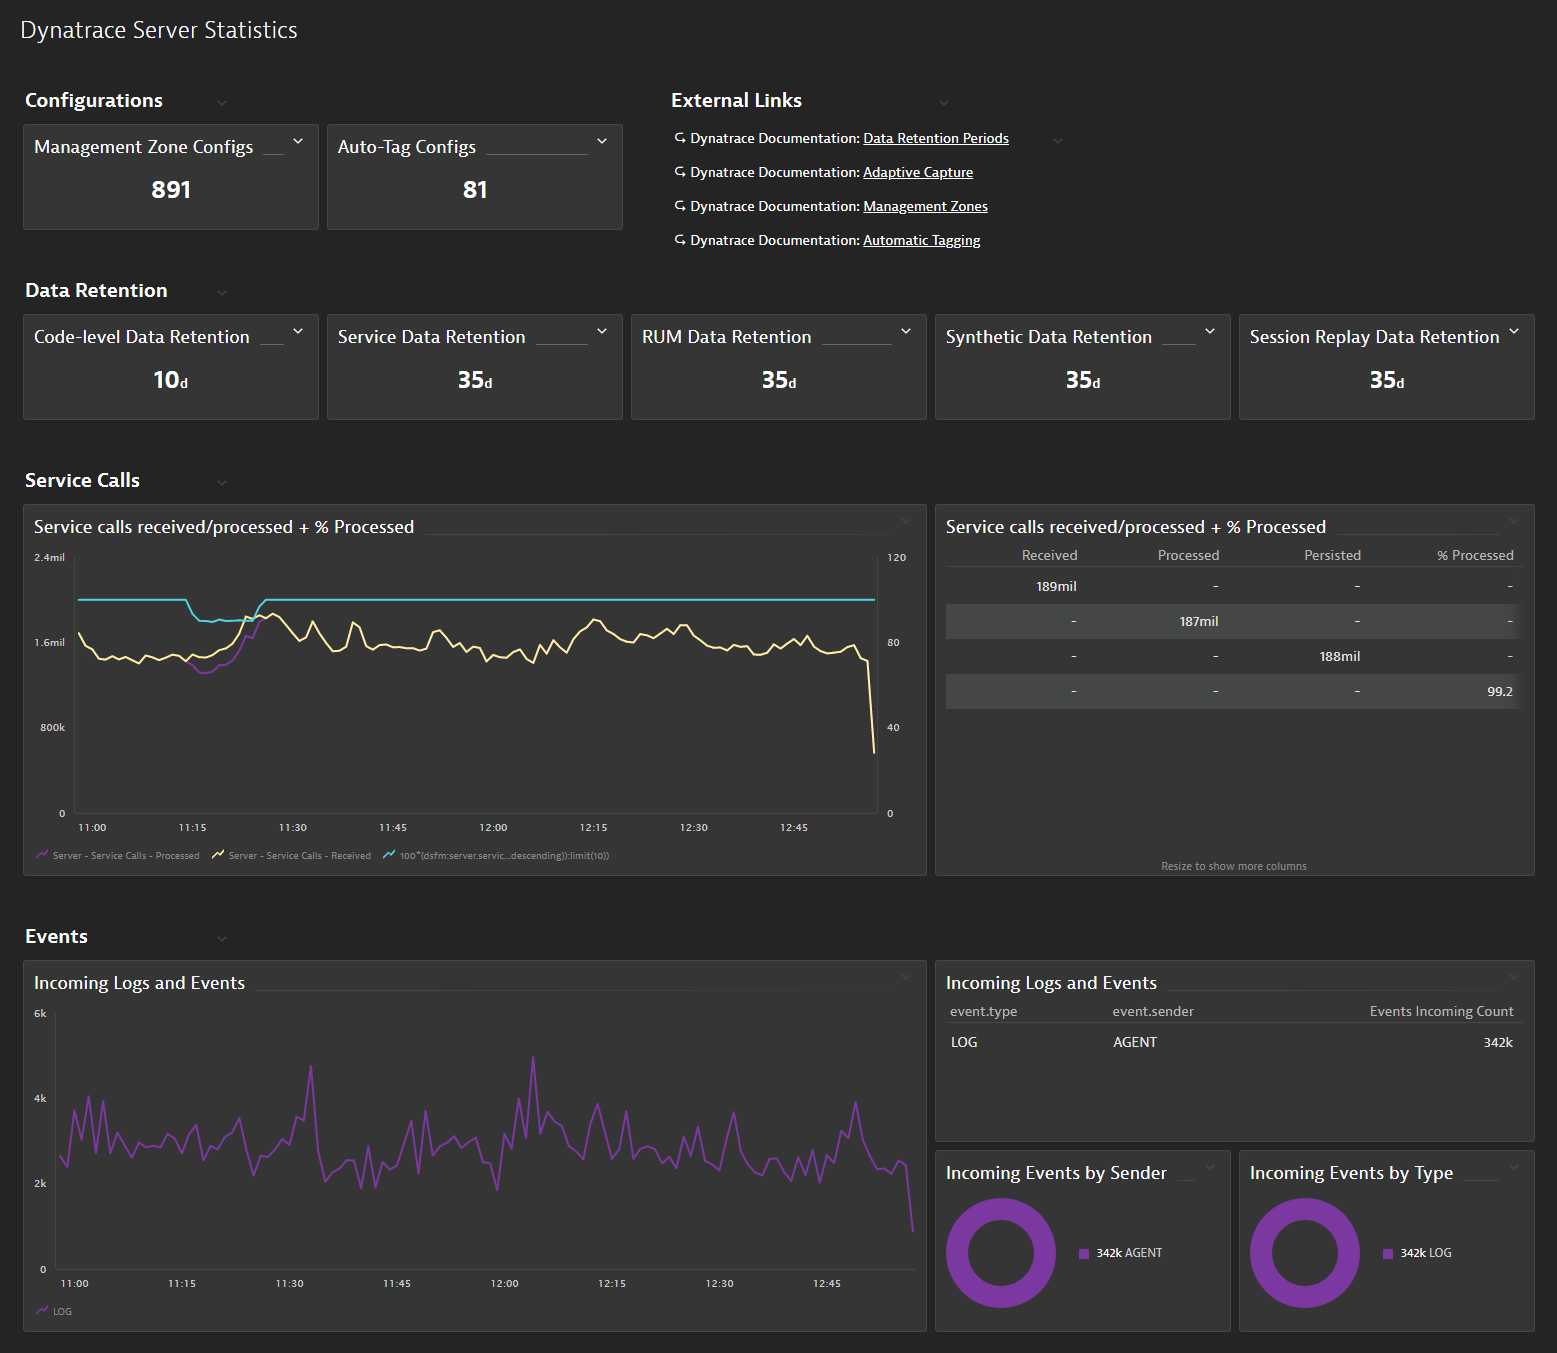Image resolution: width=1557 pixels, height=1353 pixels.
Task: Expand RUM Data Retention tile menu
Action: (906, 332)
